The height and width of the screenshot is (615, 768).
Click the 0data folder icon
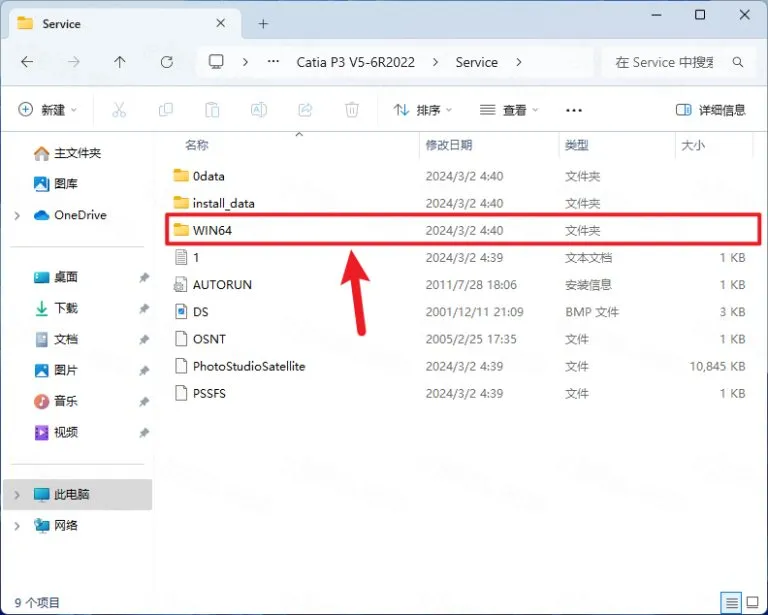[181, 175]
